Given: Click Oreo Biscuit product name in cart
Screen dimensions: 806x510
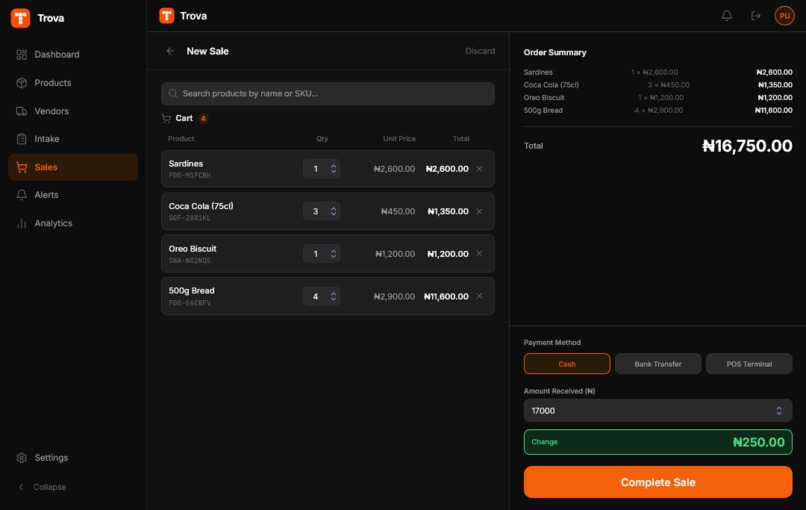Looking at the screenshot, I should [x=192, y=248].
